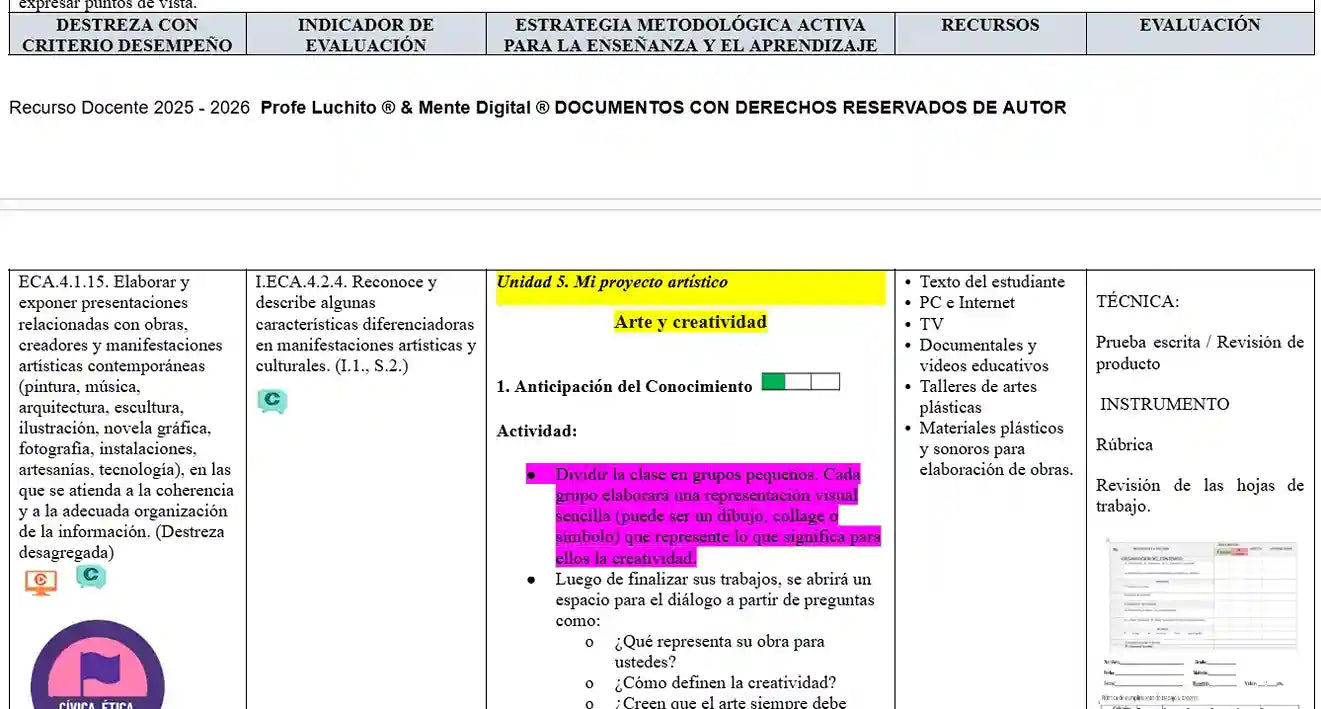
Task: Click the 'Documentales y videos educativos' resource item
Action: point(983,355)
